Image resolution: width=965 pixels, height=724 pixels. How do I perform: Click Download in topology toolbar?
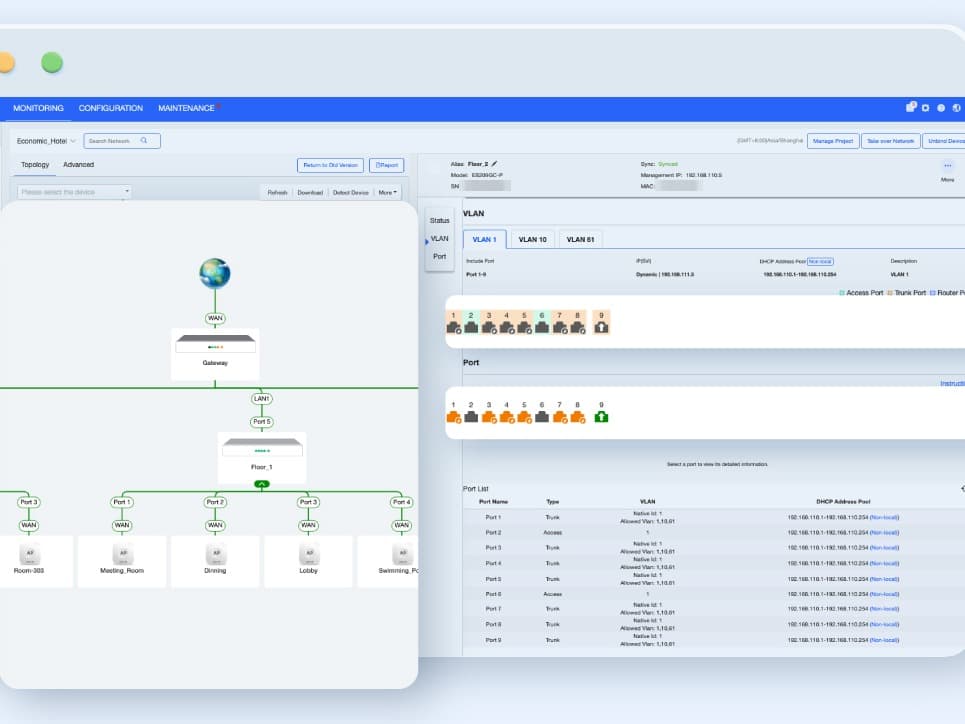tap(310, 193)
